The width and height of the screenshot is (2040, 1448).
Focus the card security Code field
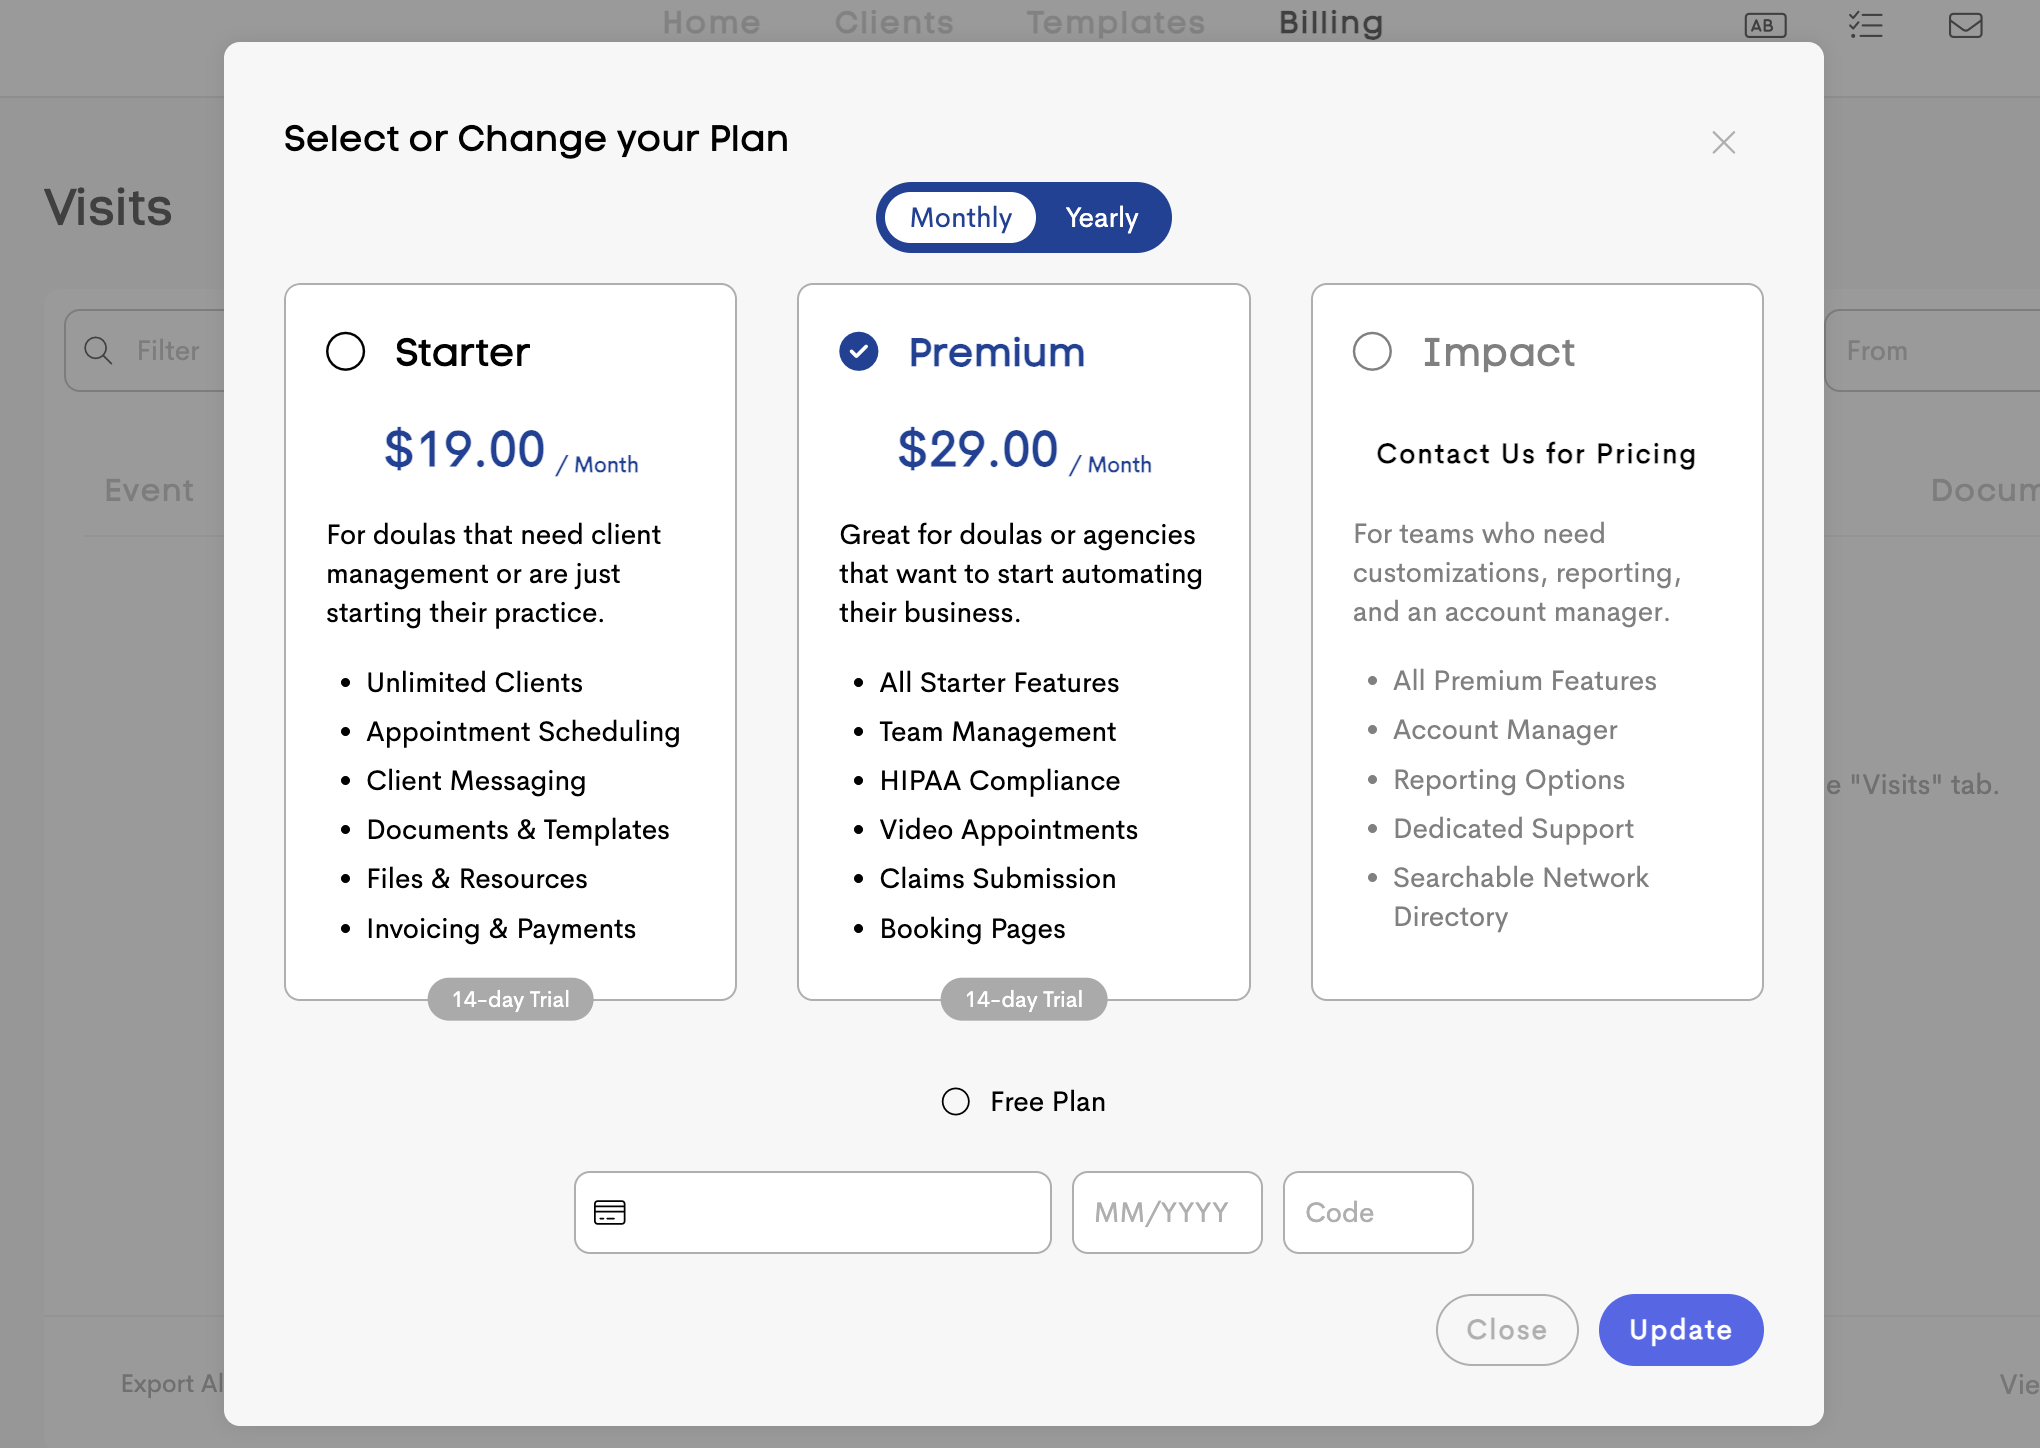pos(1377,1213)
